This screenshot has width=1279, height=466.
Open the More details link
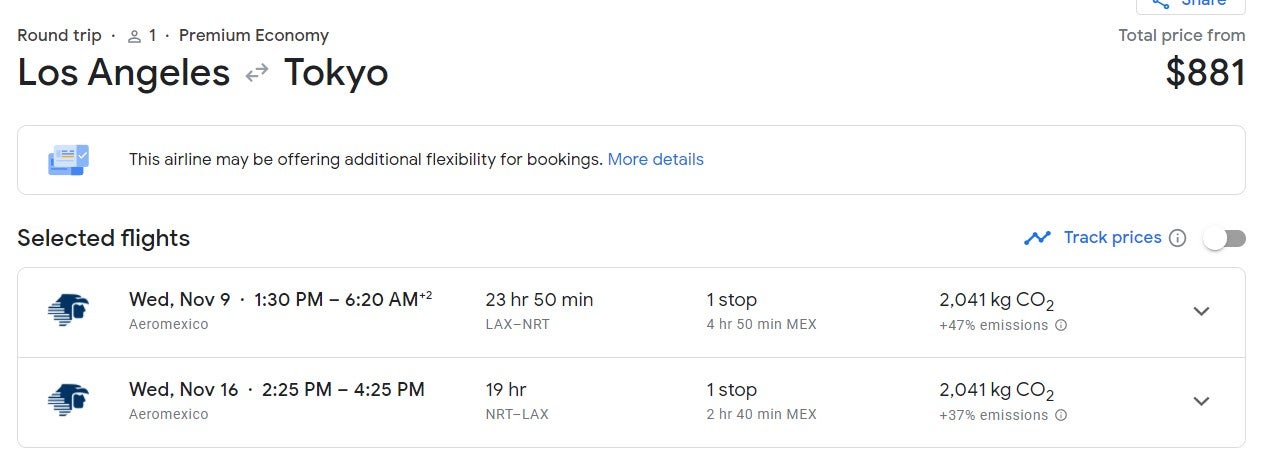(x=656, y=160)
